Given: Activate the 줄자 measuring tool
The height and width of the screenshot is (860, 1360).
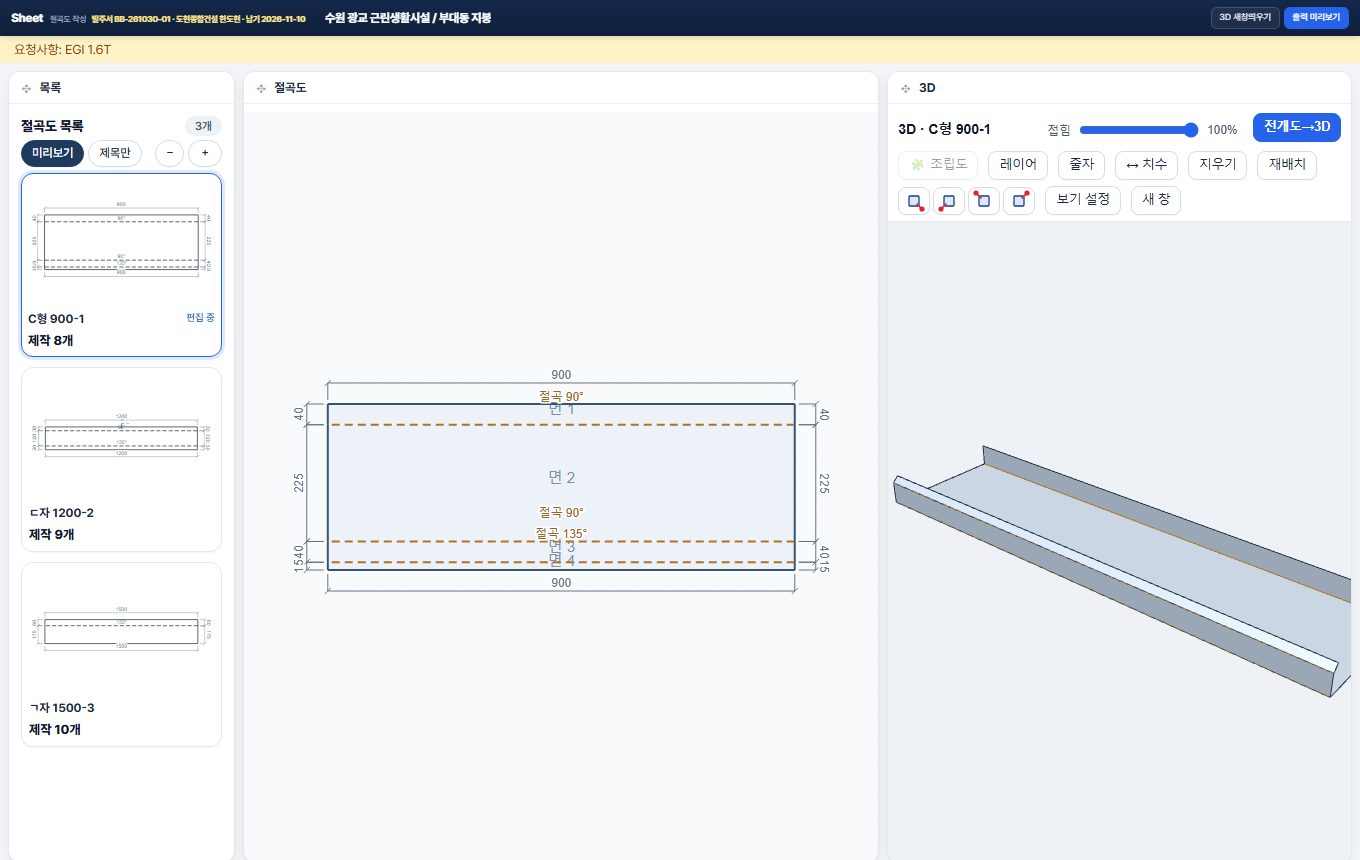Looking at the screenshot, I should (x=1081, y=165).
